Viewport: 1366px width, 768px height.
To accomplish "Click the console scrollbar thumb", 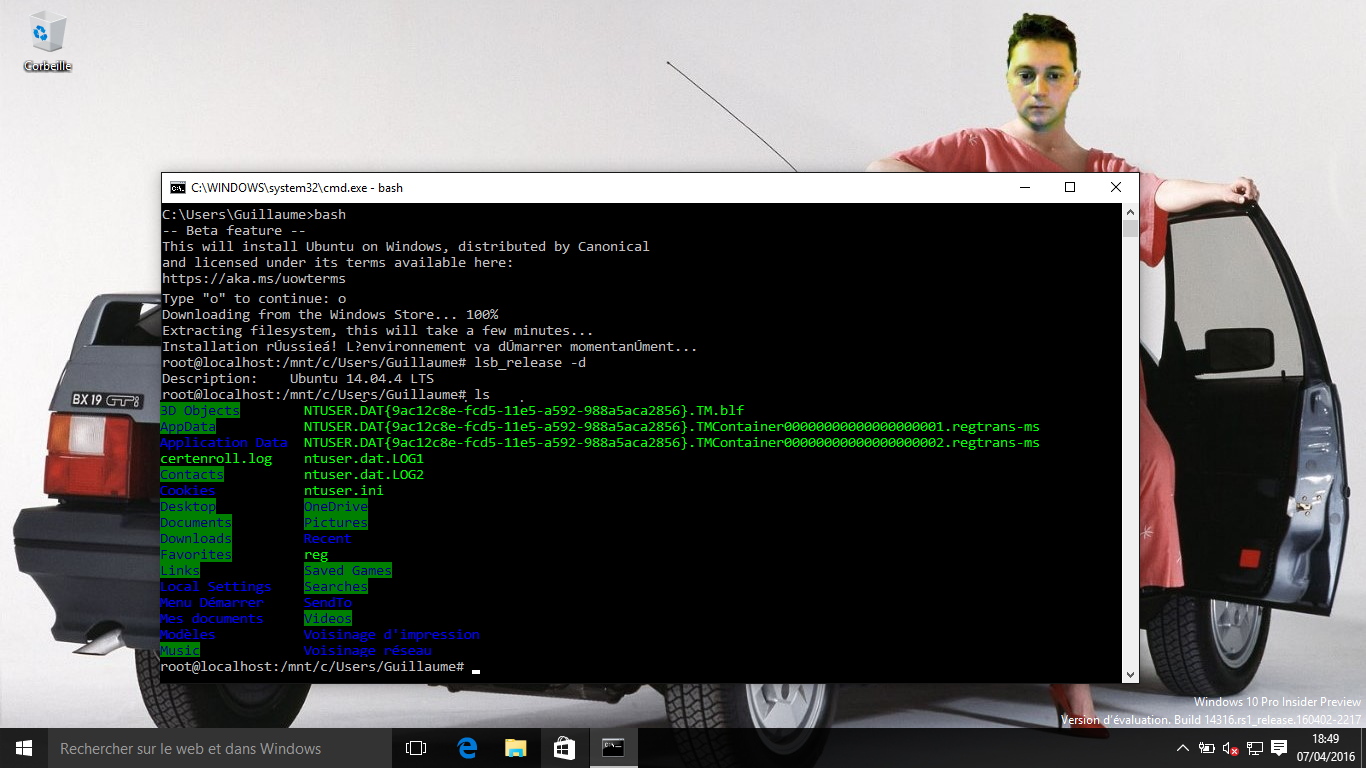I will pos(1130,228).
